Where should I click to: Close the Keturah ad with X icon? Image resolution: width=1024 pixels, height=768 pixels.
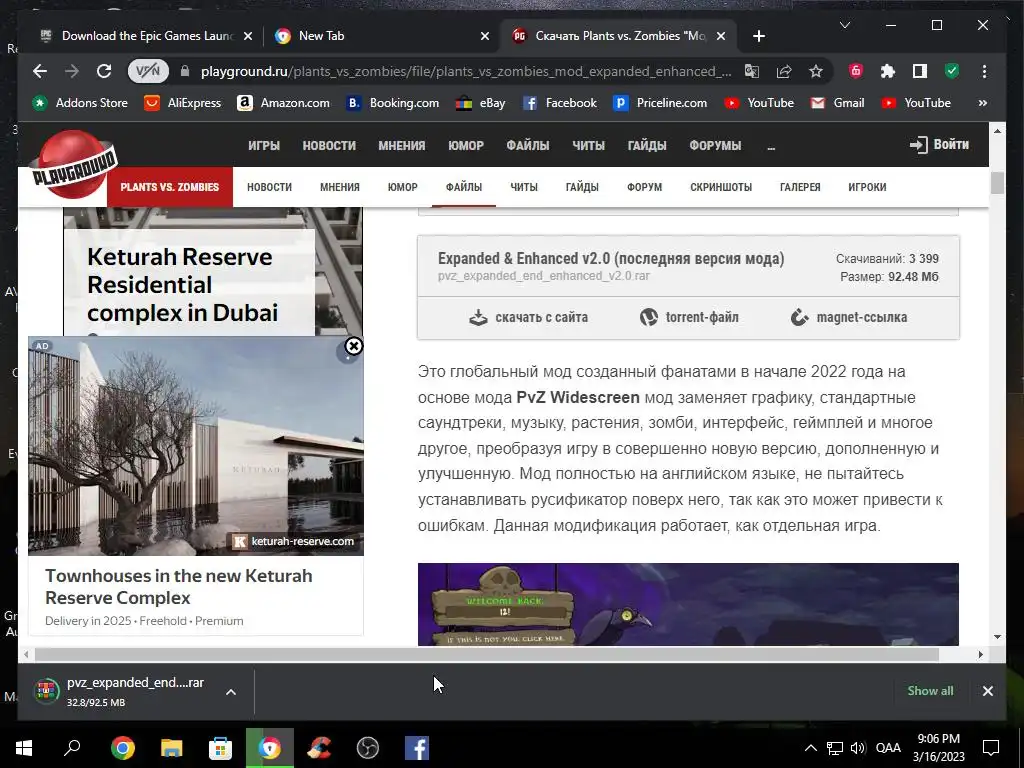tap(353, 346)
